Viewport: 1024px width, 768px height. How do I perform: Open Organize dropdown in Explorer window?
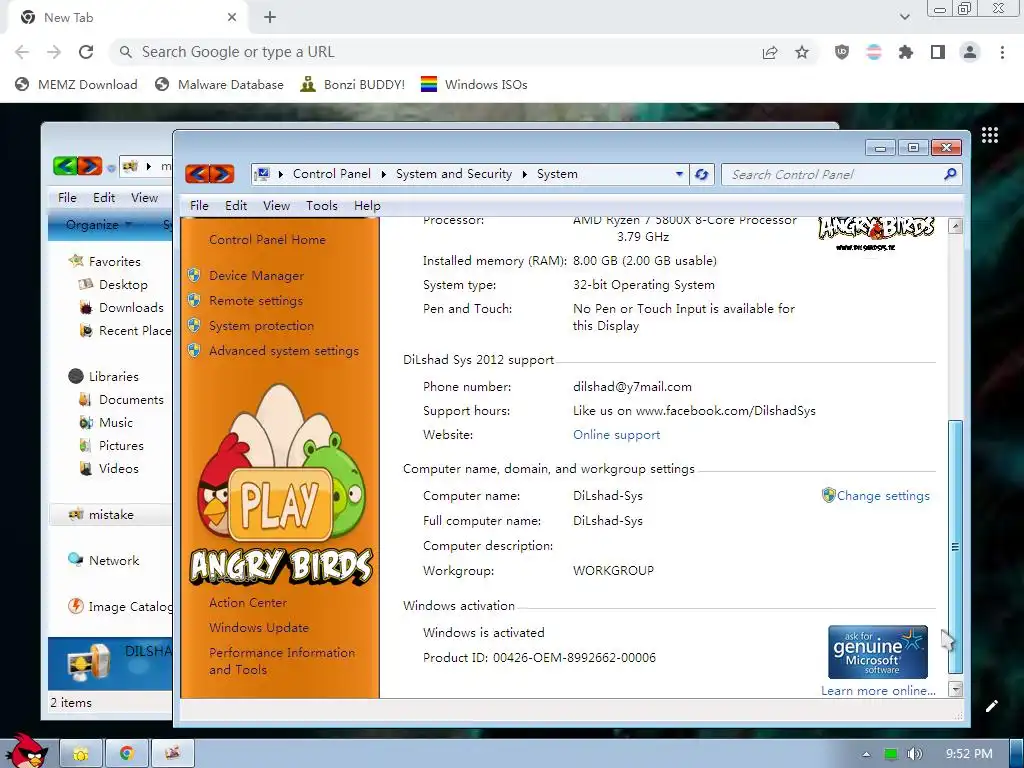[x=99, y=225]
